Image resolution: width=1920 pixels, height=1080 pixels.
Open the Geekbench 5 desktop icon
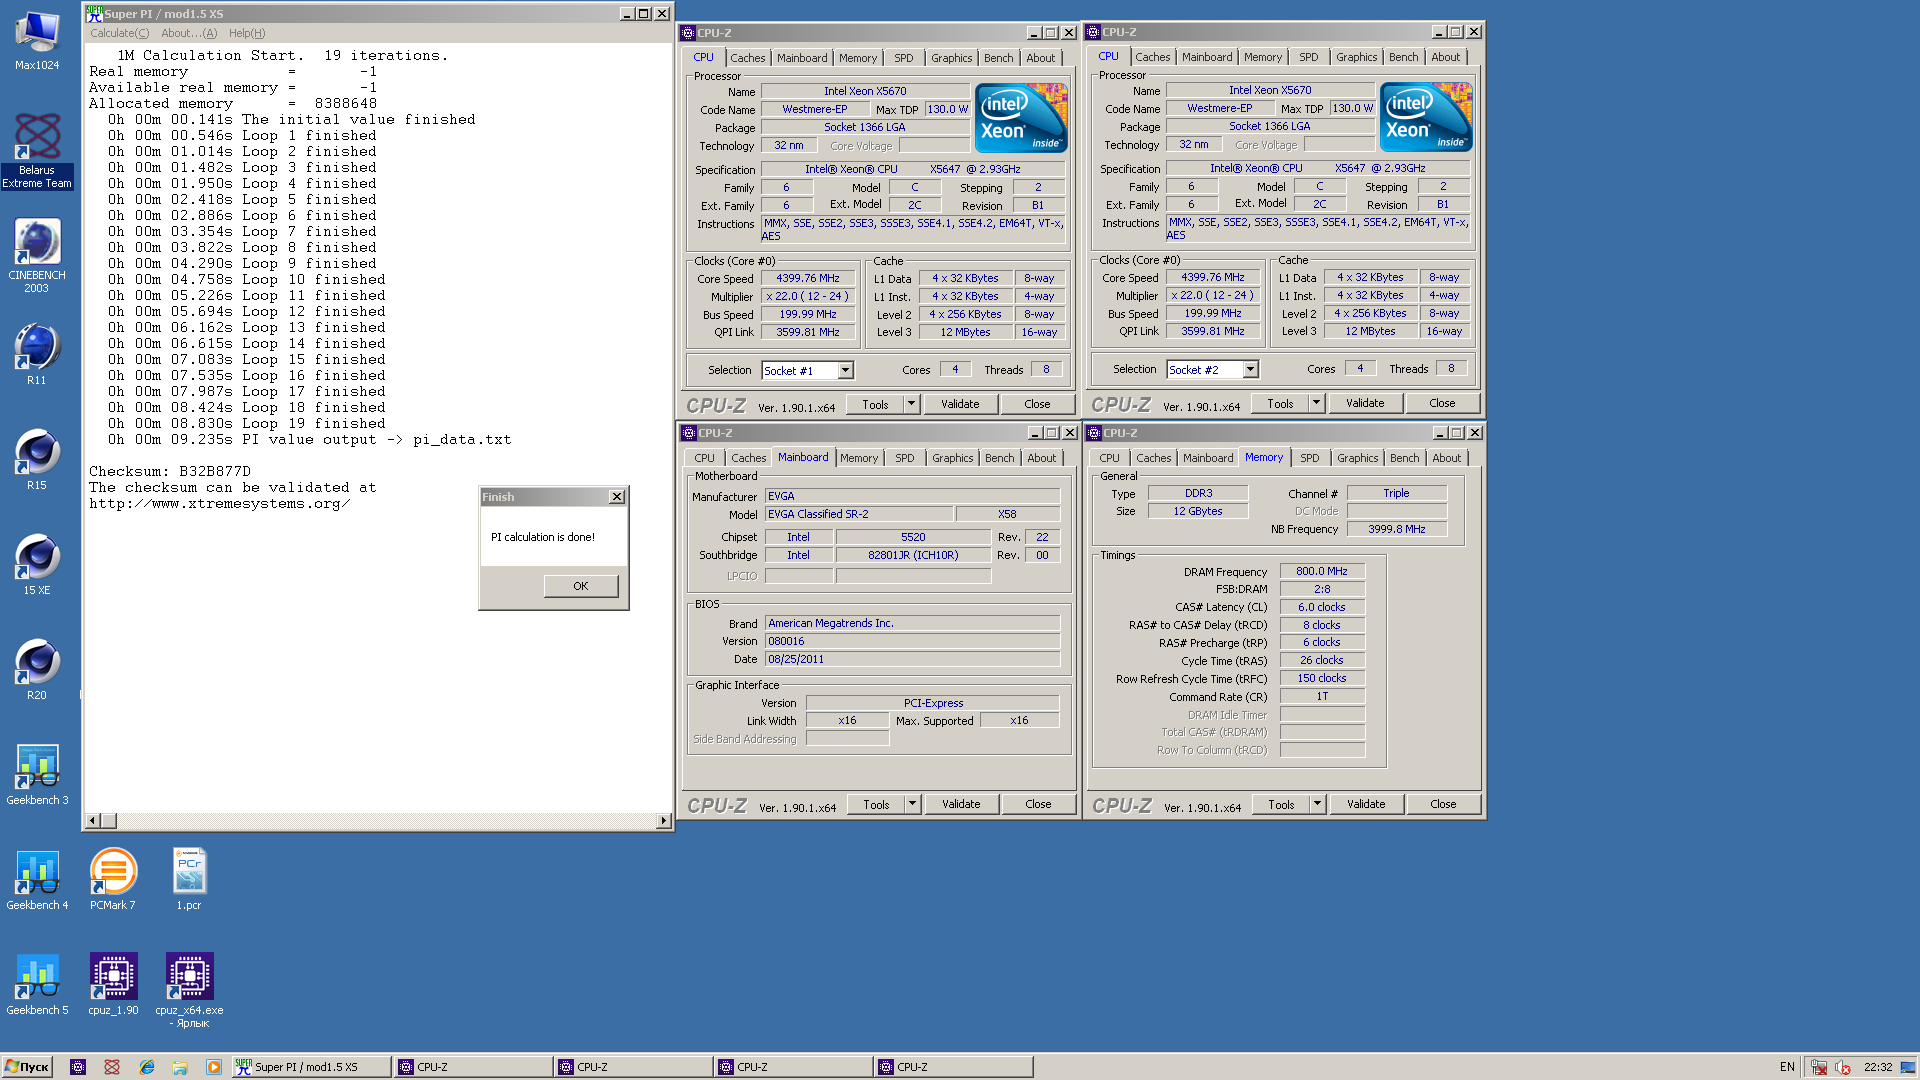[37, 984]
